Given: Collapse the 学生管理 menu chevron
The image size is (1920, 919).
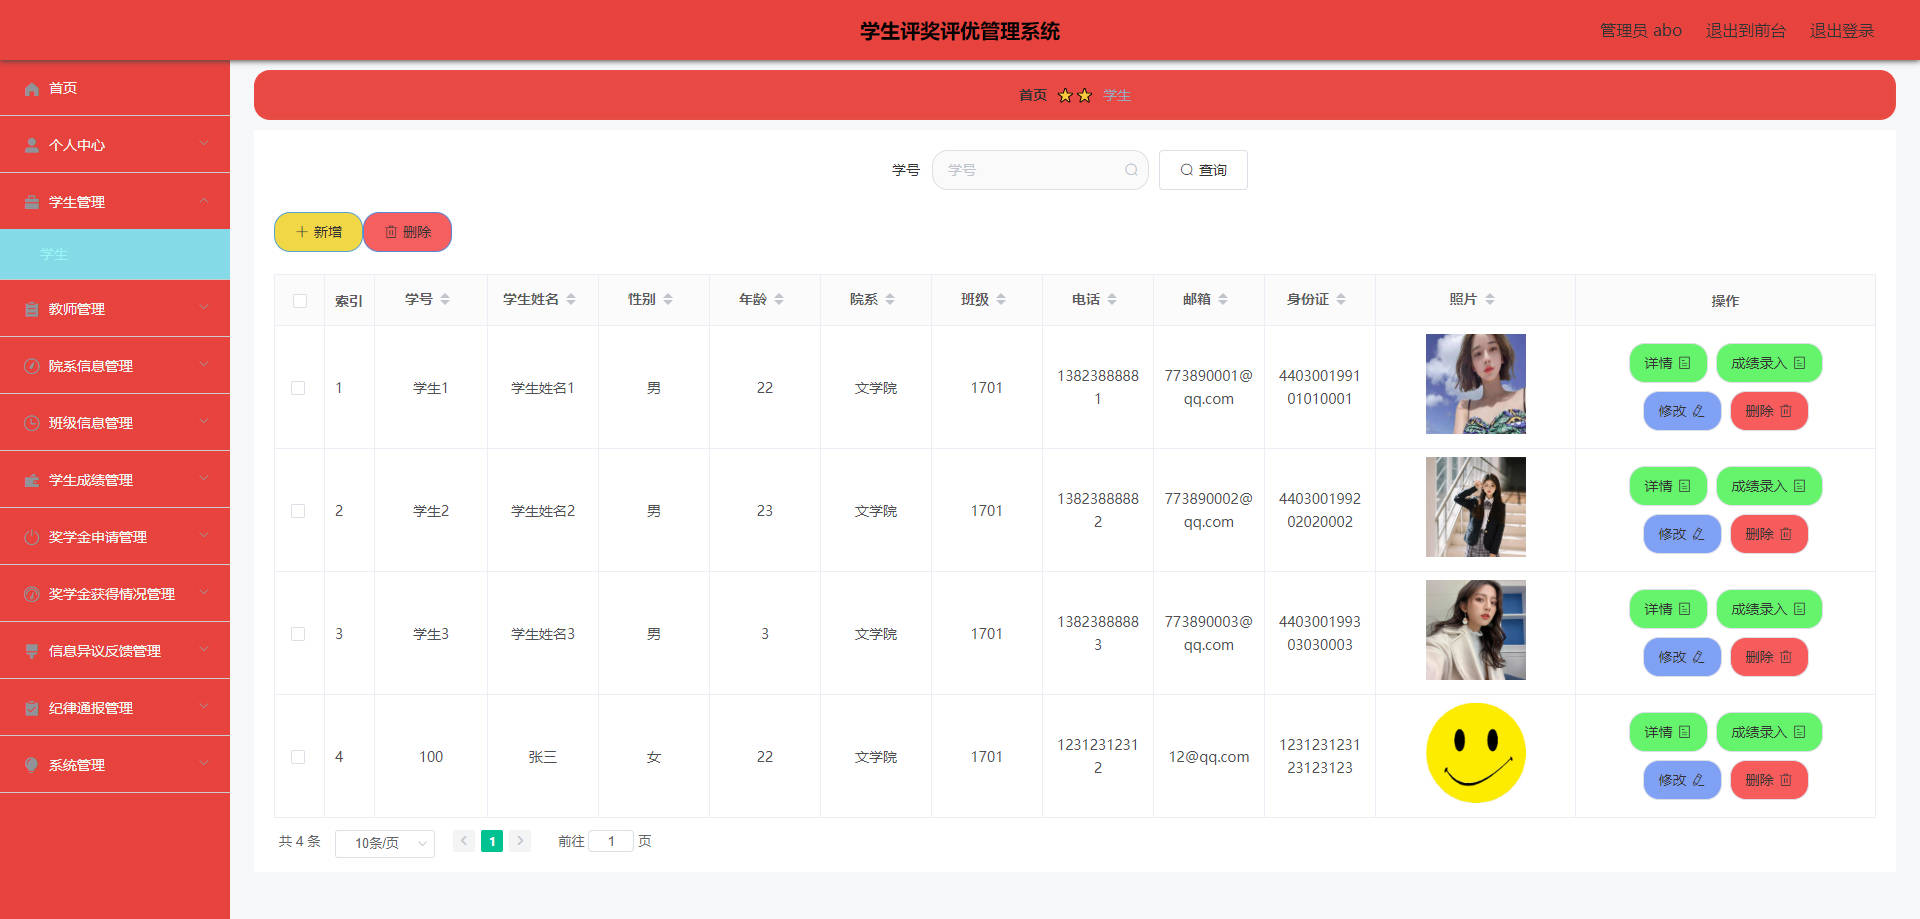Looking at the screenshot, I should point(204,201).
